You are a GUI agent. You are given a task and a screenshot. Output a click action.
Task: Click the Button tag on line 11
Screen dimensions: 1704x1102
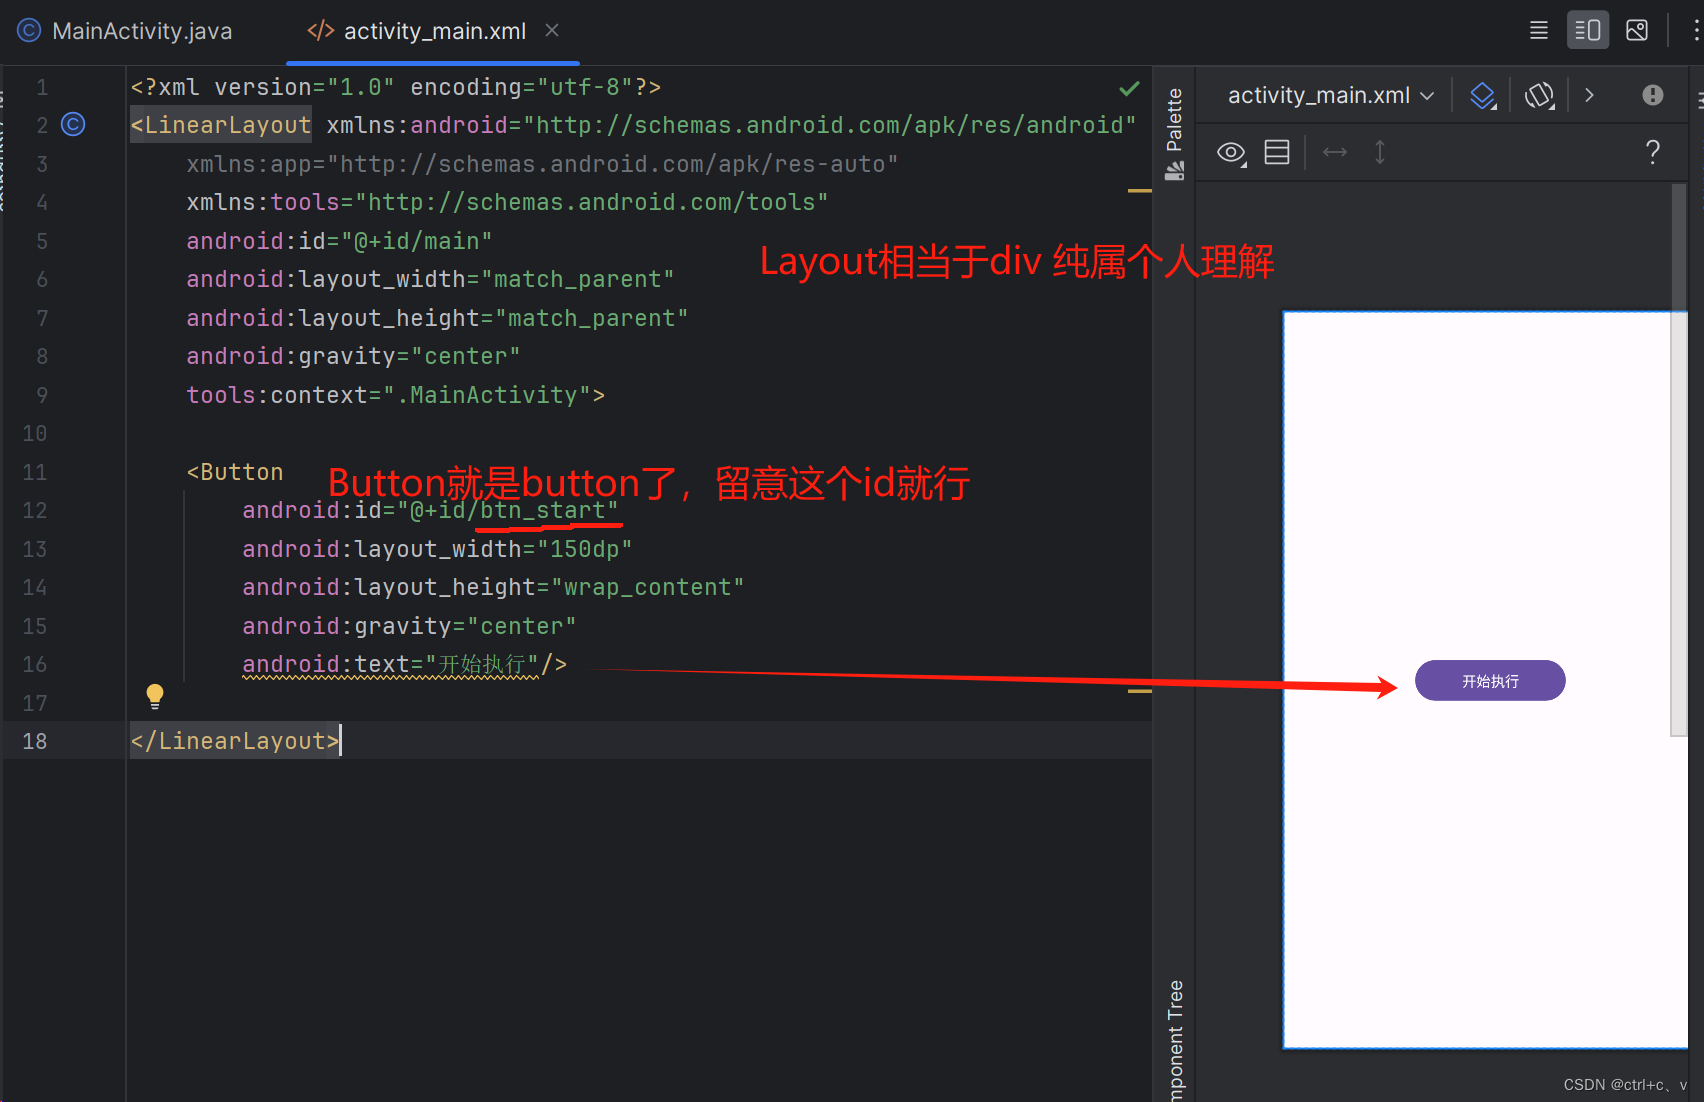[x=235, y=472]
